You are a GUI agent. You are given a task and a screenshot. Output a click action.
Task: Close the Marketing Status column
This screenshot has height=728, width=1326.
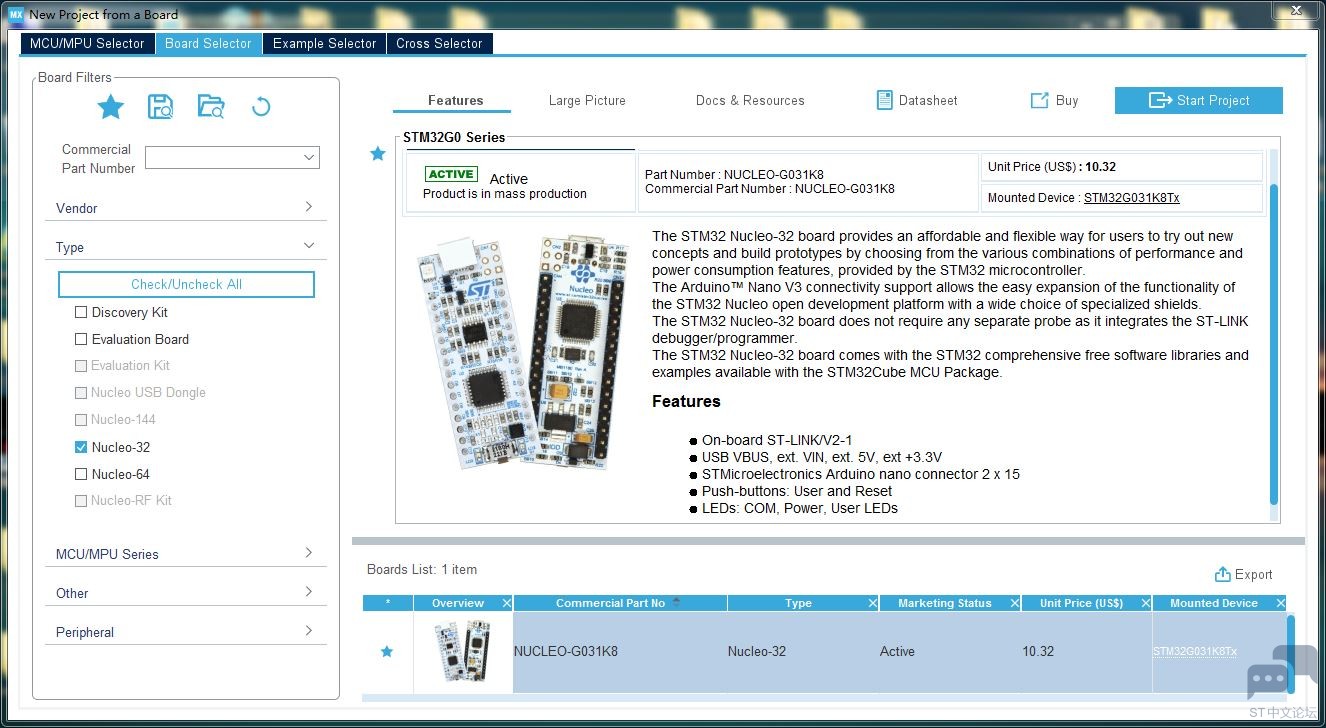point(1015,603)
